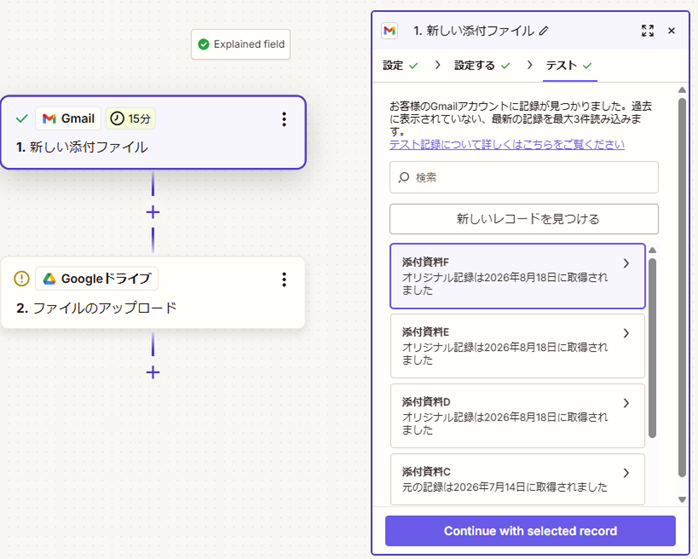698x559 pixels.
Task: Click the Explained field badge
Action: pyautogui.click(x=241, y=45)
